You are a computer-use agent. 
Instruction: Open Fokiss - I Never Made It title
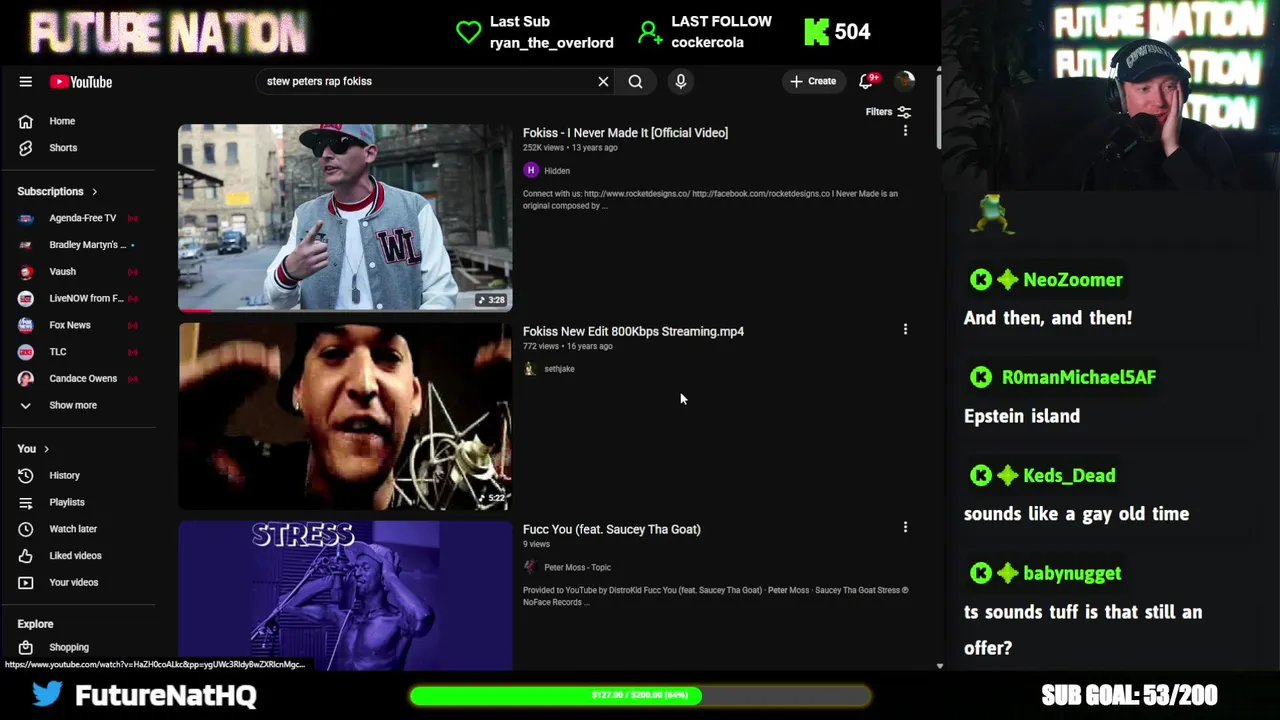coord(625,133)
